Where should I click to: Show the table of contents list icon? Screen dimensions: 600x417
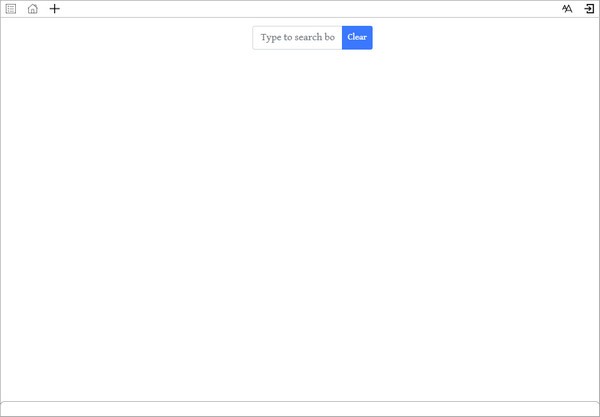11,9
